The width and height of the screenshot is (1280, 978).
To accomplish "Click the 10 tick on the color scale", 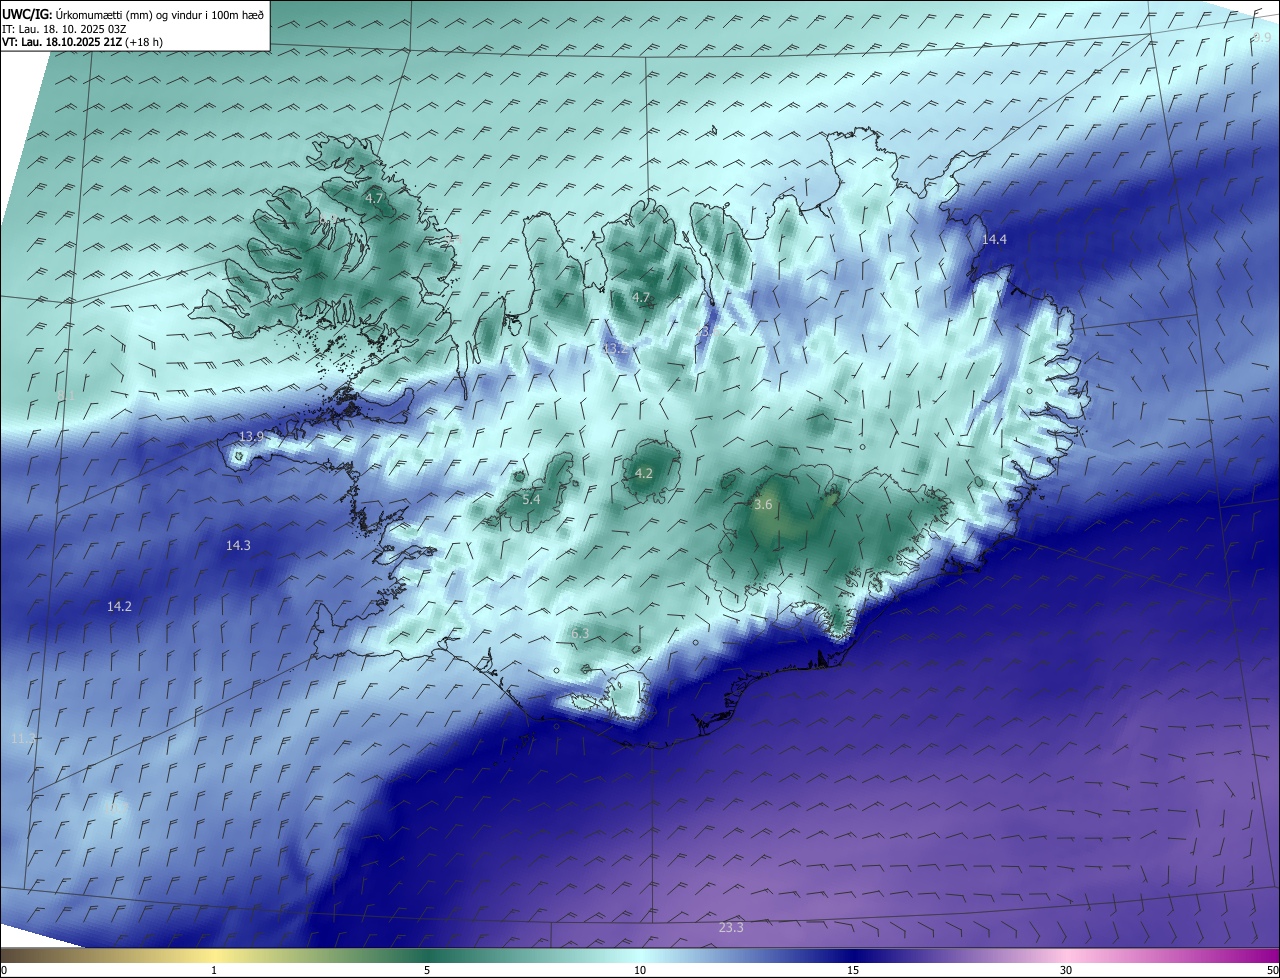I will (640, 970).
